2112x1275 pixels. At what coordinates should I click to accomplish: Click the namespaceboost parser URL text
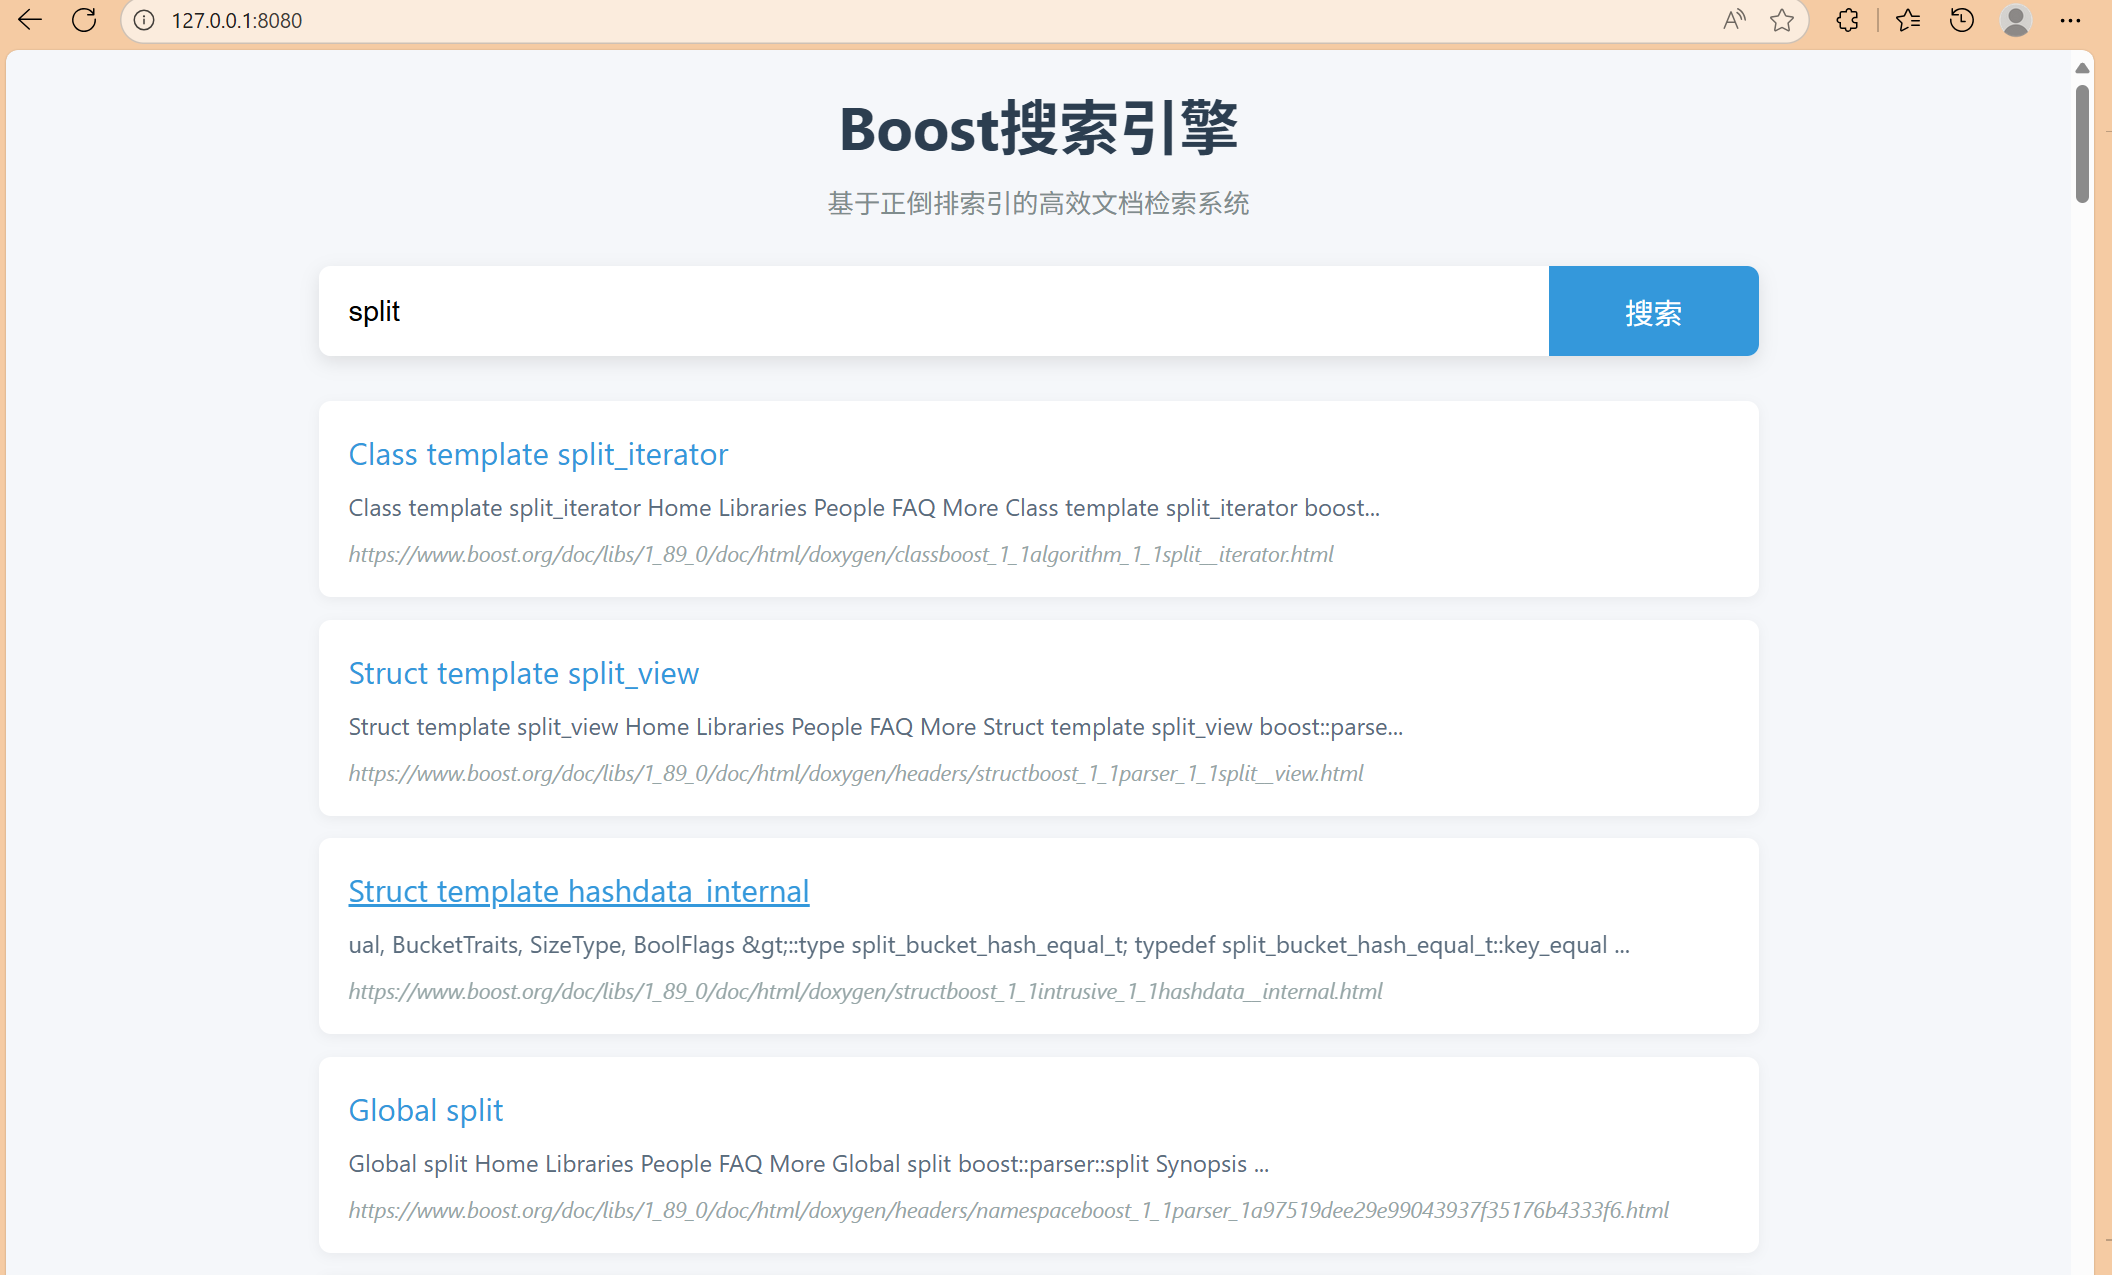(x=1009, y=1210)
